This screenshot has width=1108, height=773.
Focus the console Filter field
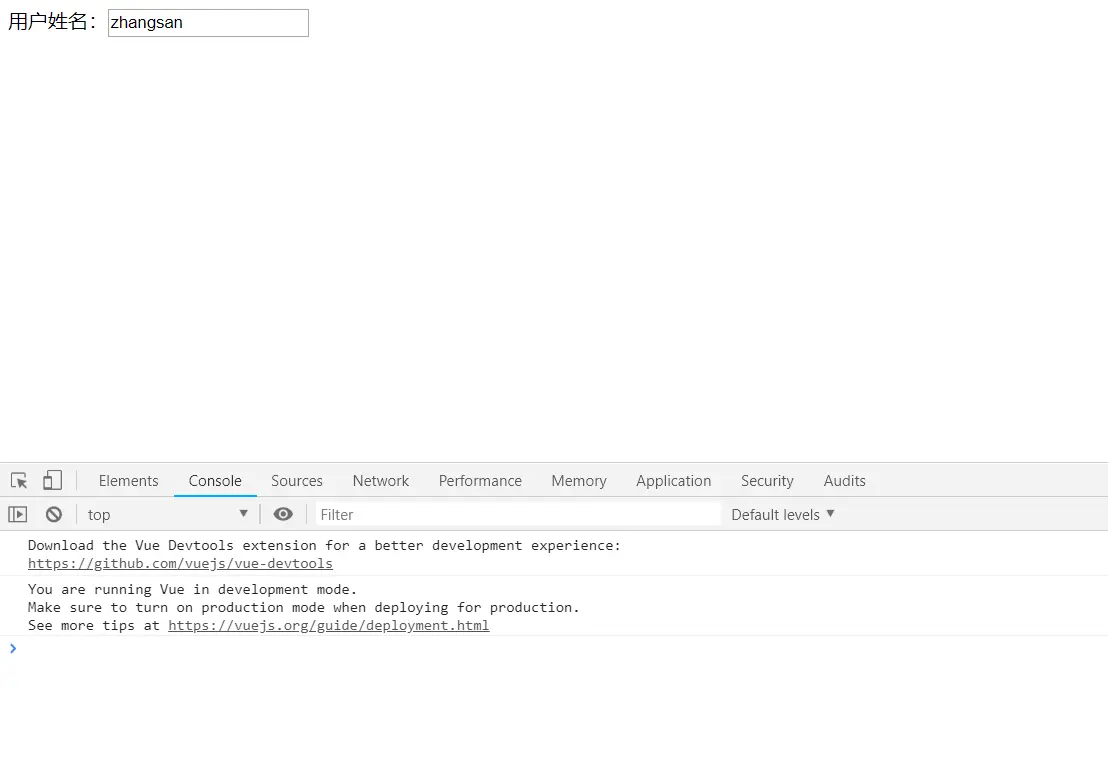(517, 514)
